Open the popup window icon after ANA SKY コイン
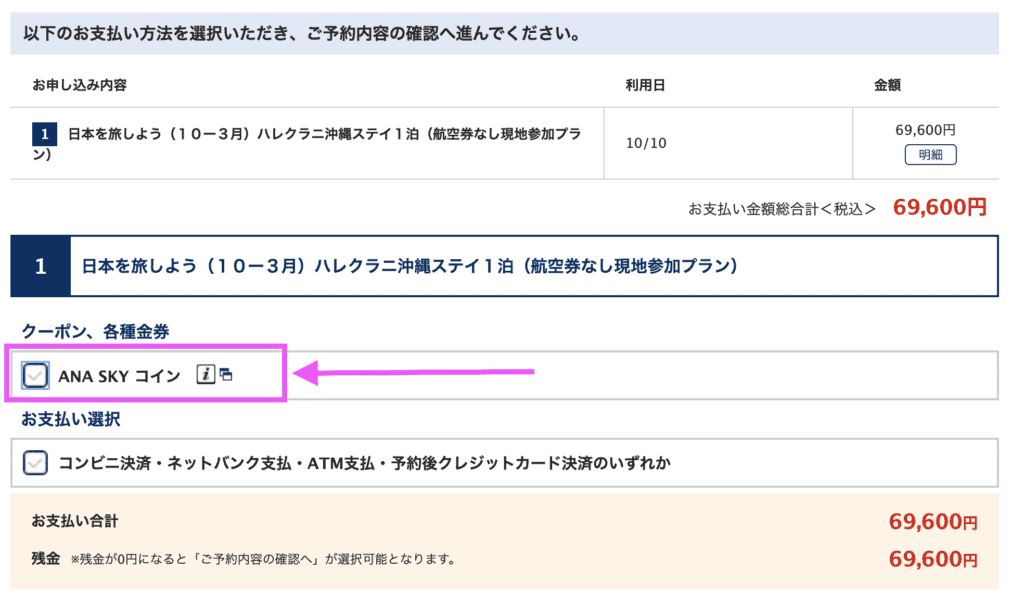This screenshot has height=607, width=1024. point(226,375)
